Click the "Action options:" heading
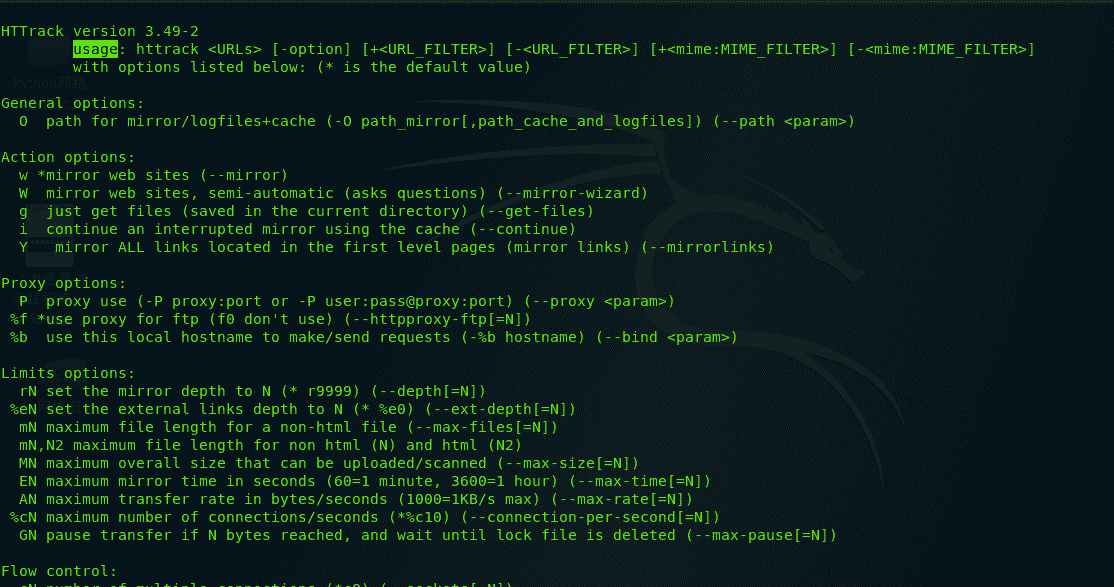The height and width of the screenshot is (587, 1114). tap(68, 157)
